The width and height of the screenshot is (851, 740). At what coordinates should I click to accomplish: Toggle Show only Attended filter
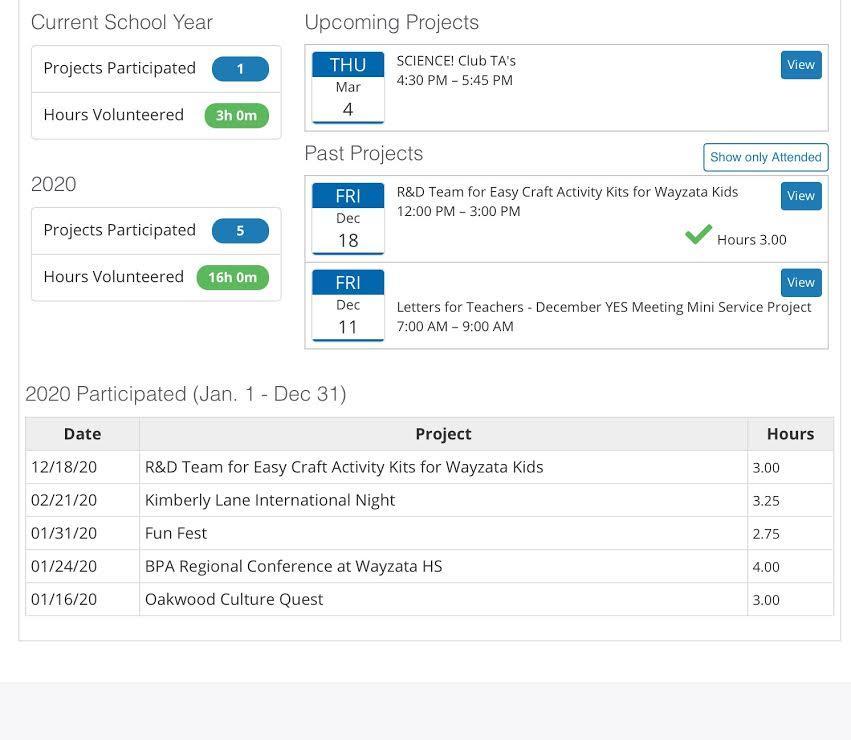tap(766, 157)
